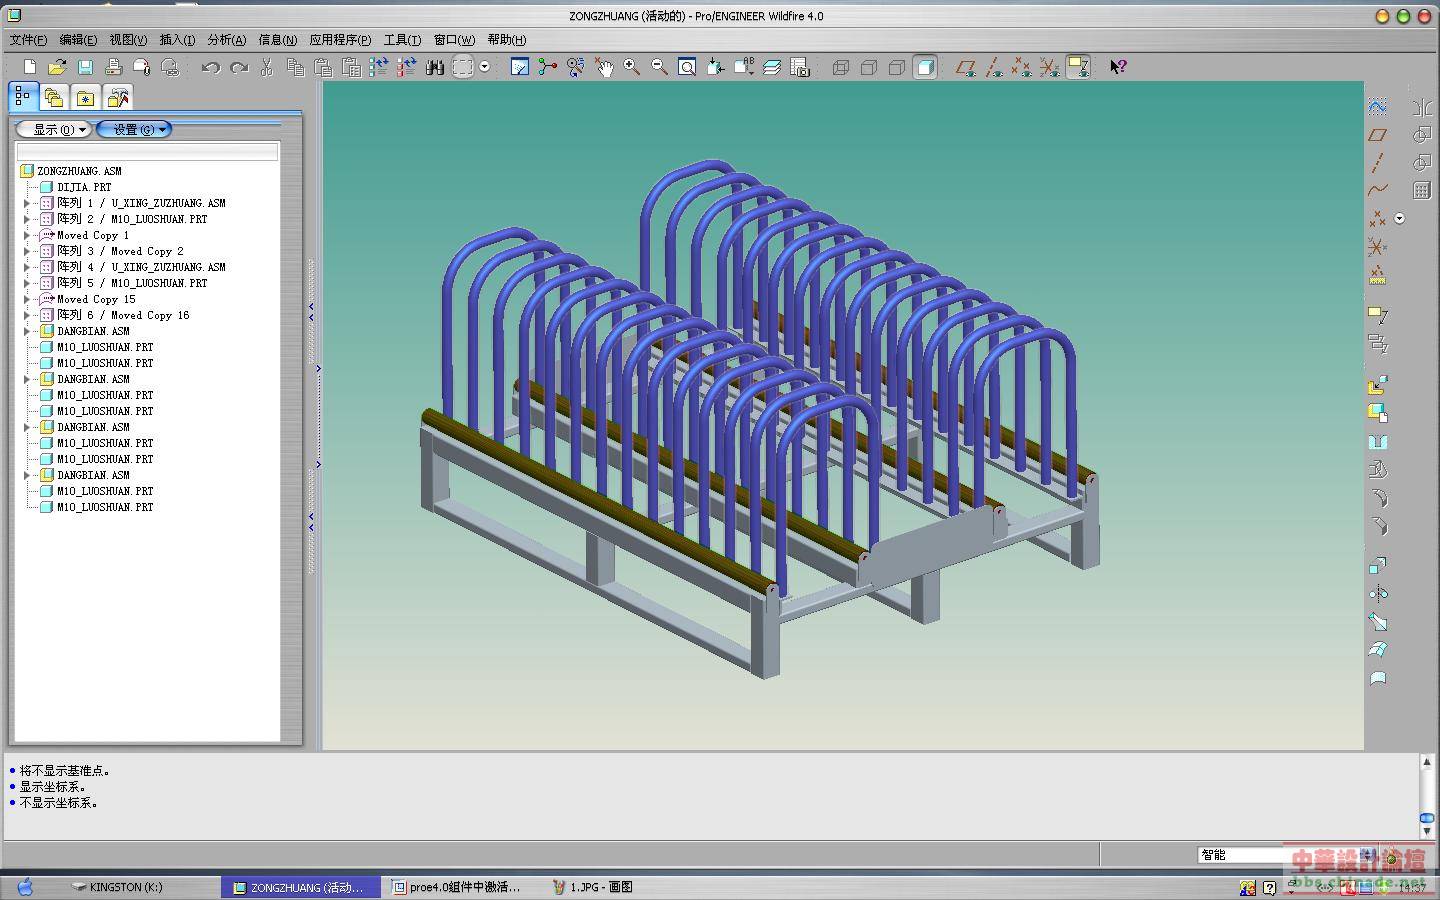Open an existing file via folder icon
Viewport: 1440px width, 900px height.
pos(57,67)
